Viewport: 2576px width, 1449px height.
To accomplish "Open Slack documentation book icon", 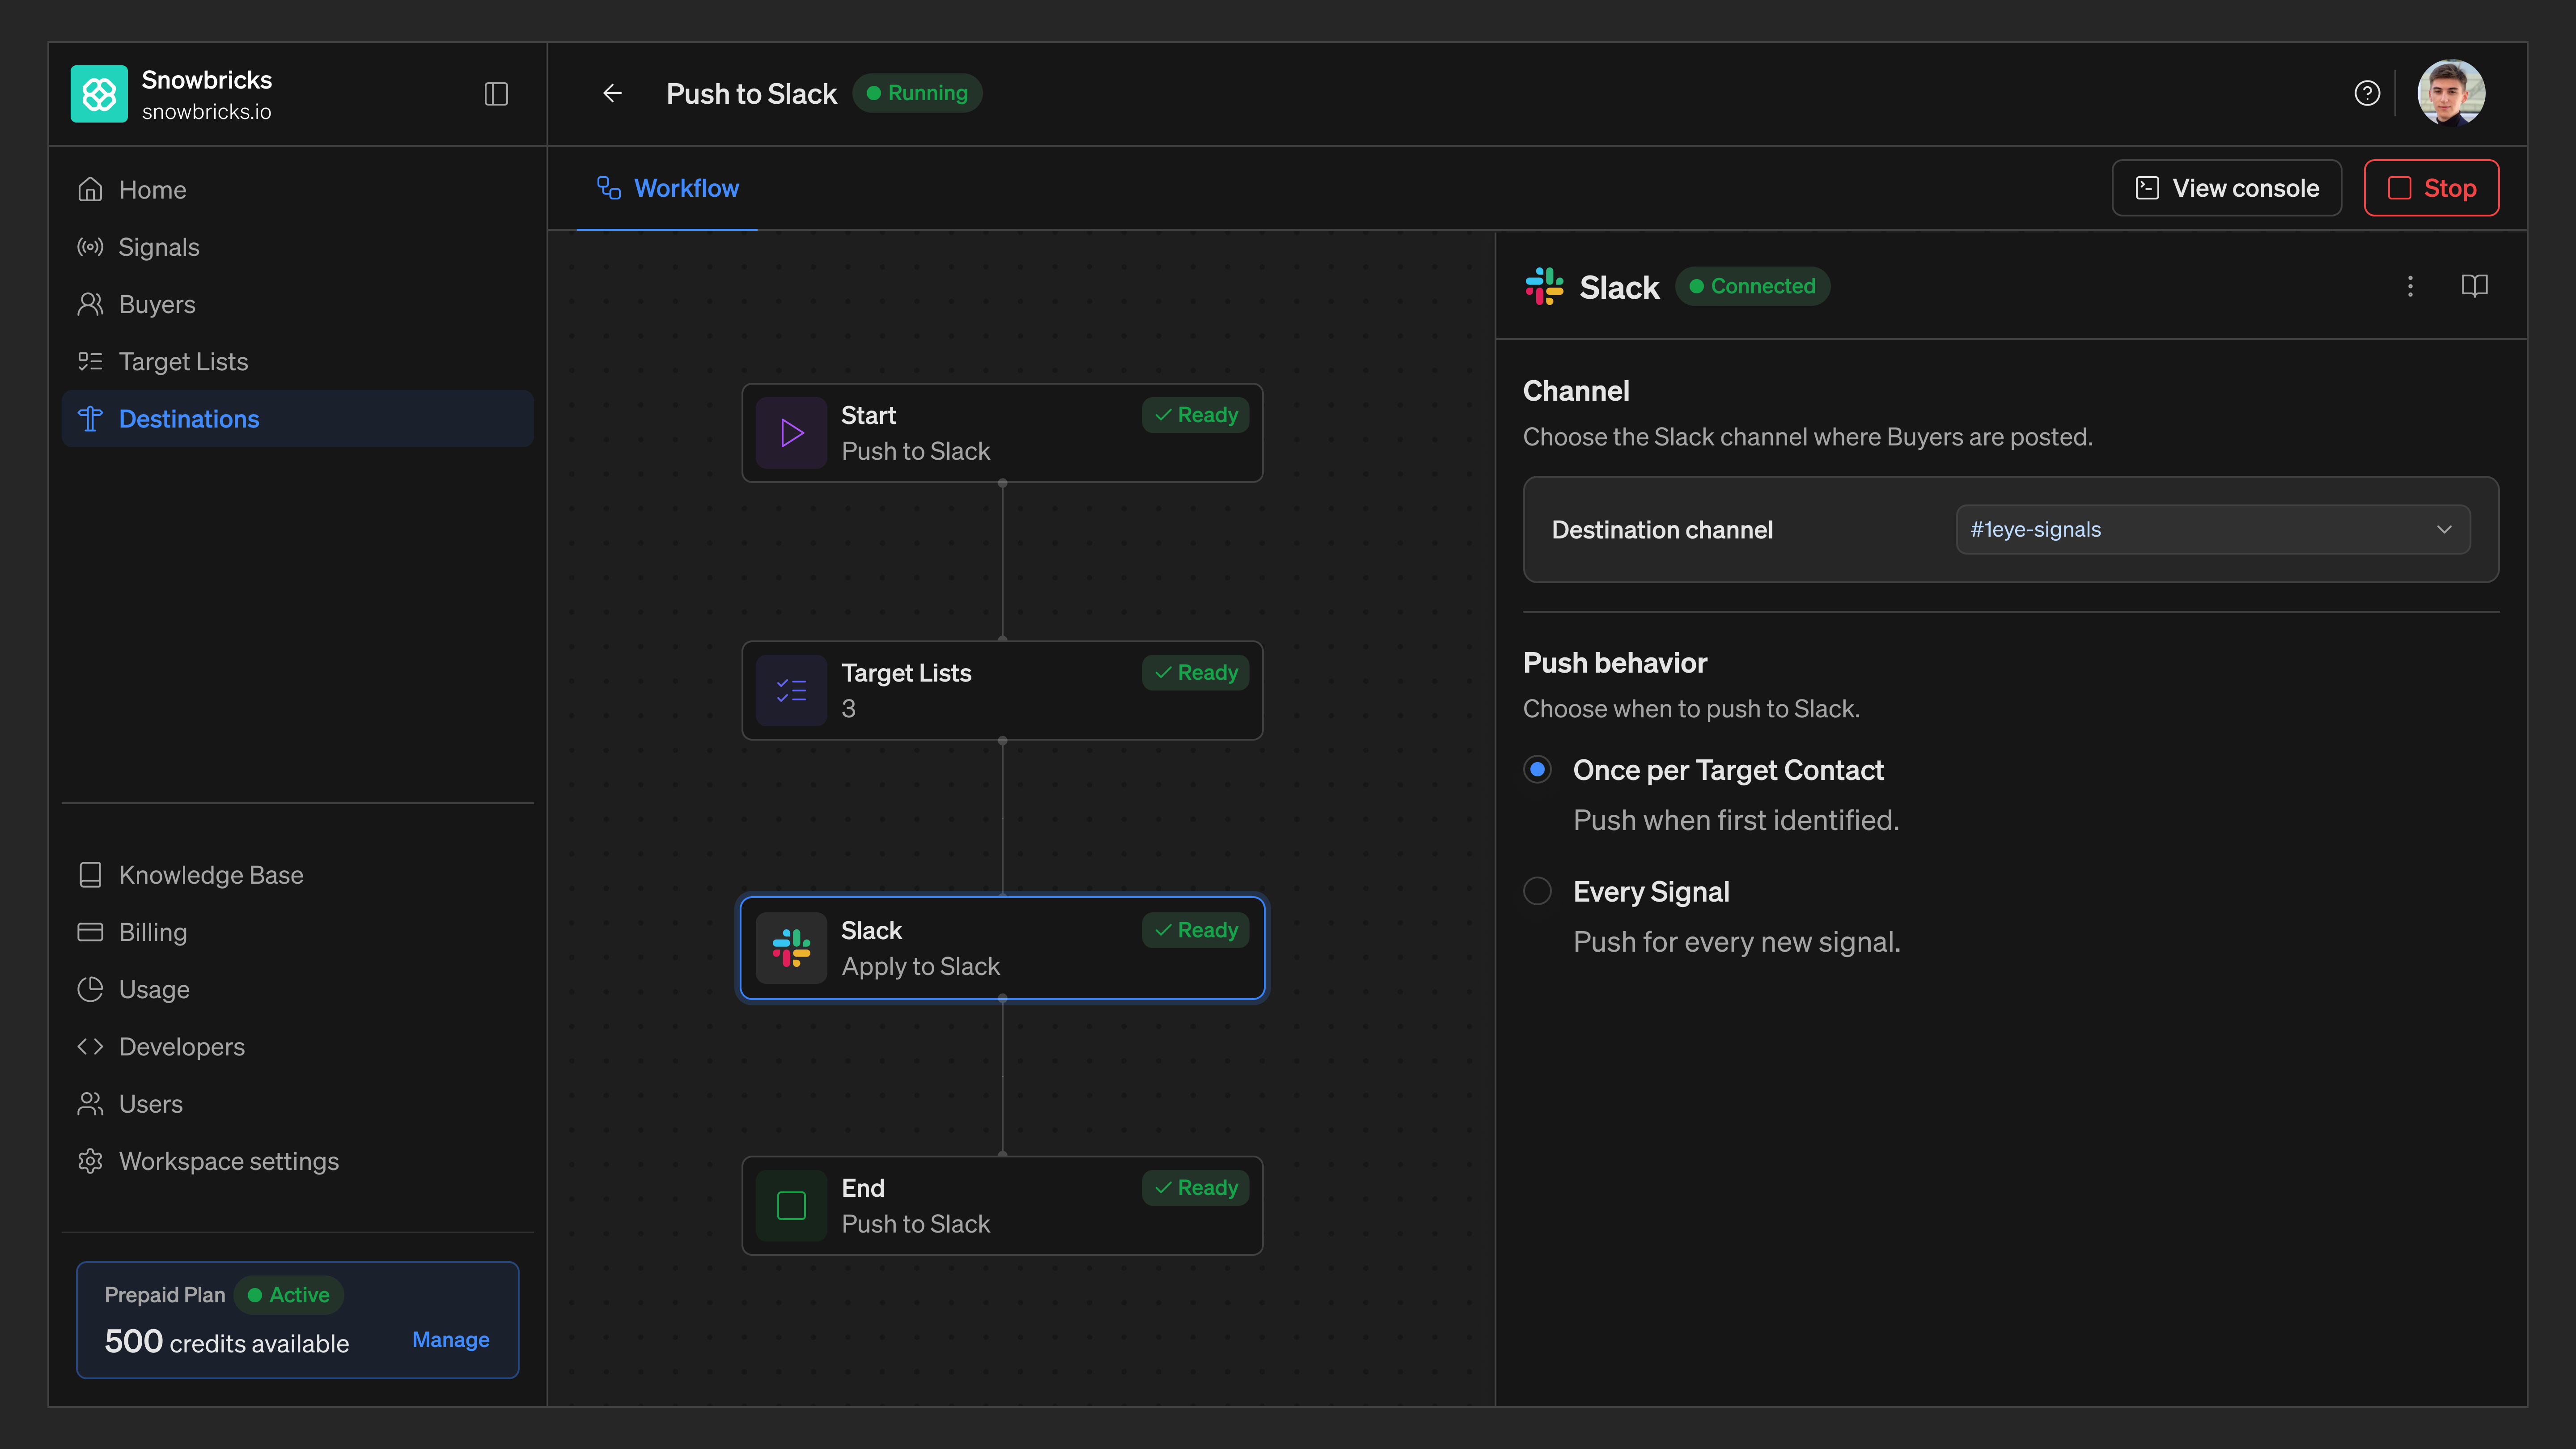I will tap(2474, 286).
